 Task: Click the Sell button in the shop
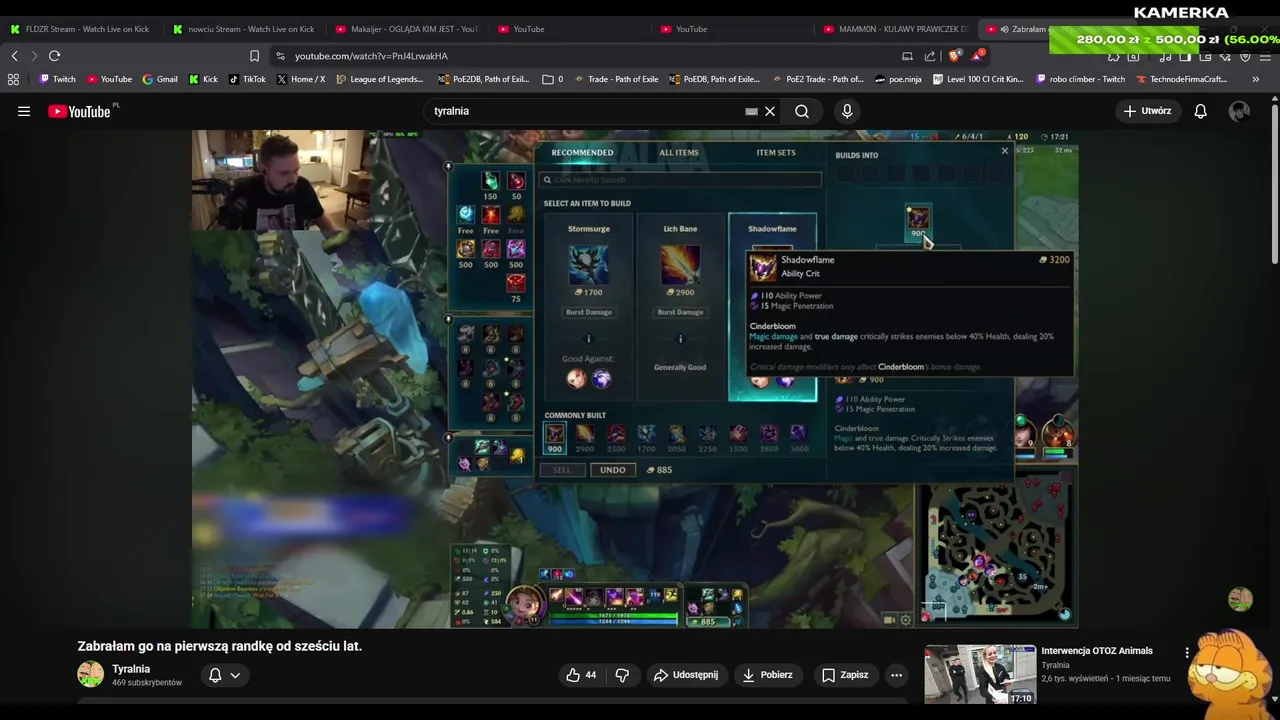coord(562,470)
